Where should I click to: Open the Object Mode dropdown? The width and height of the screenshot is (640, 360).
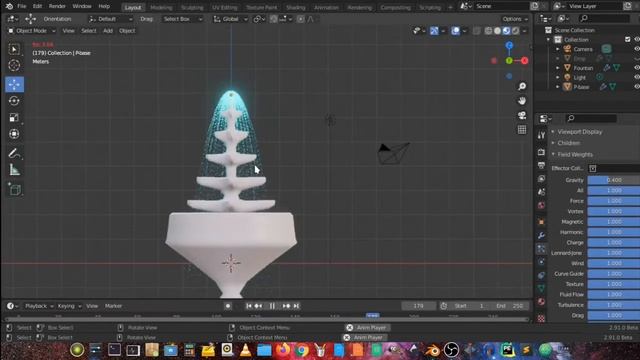(31, 31)
